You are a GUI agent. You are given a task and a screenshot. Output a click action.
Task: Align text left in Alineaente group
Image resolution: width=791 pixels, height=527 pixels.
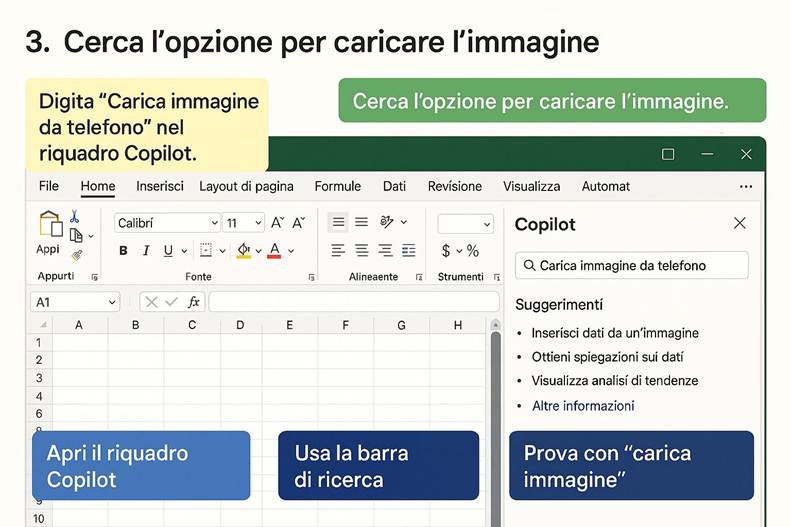(x=338, y=250)
